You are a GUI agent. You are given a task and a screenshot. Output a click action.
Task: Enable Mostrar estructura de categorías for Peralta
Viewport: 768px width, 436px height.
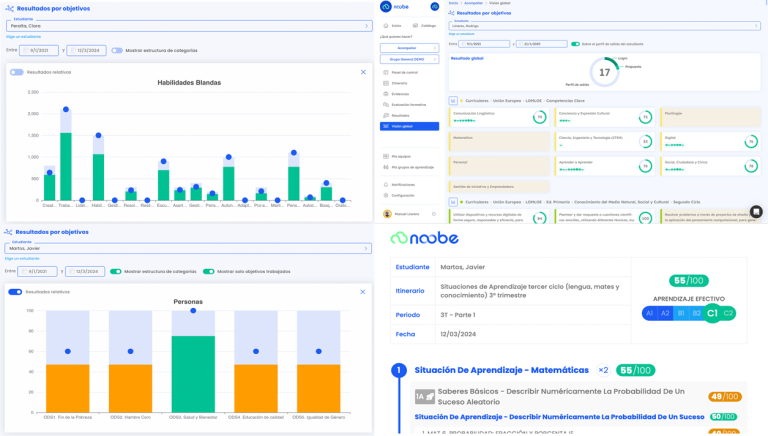[117, 49]
